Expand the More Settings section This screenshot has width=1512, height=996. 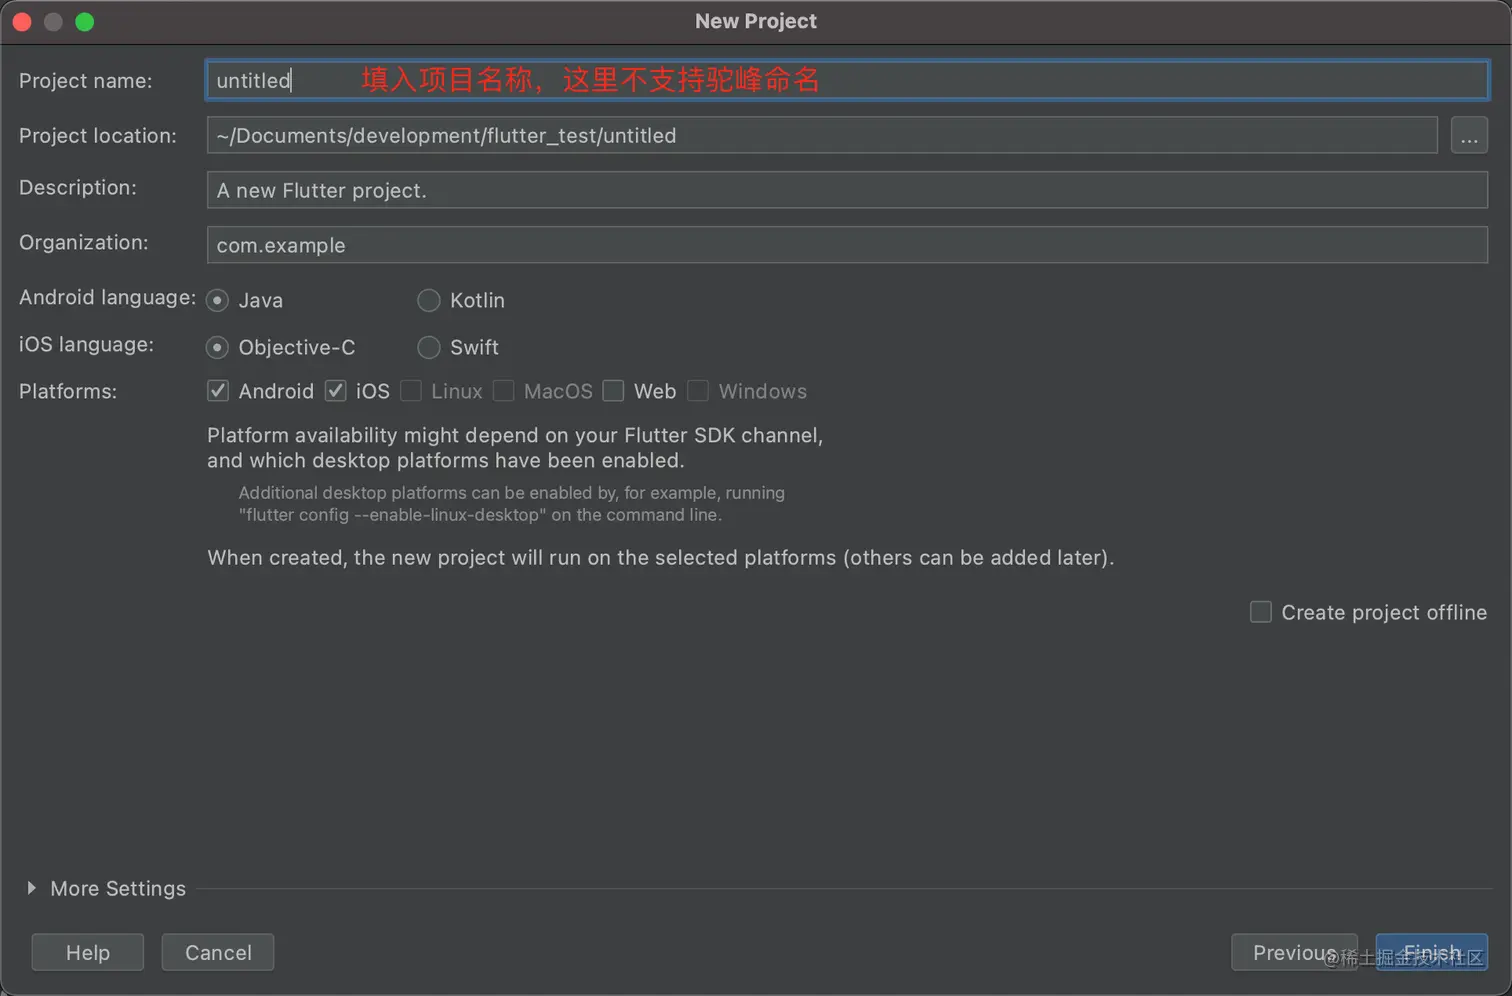tap(32, 888)
